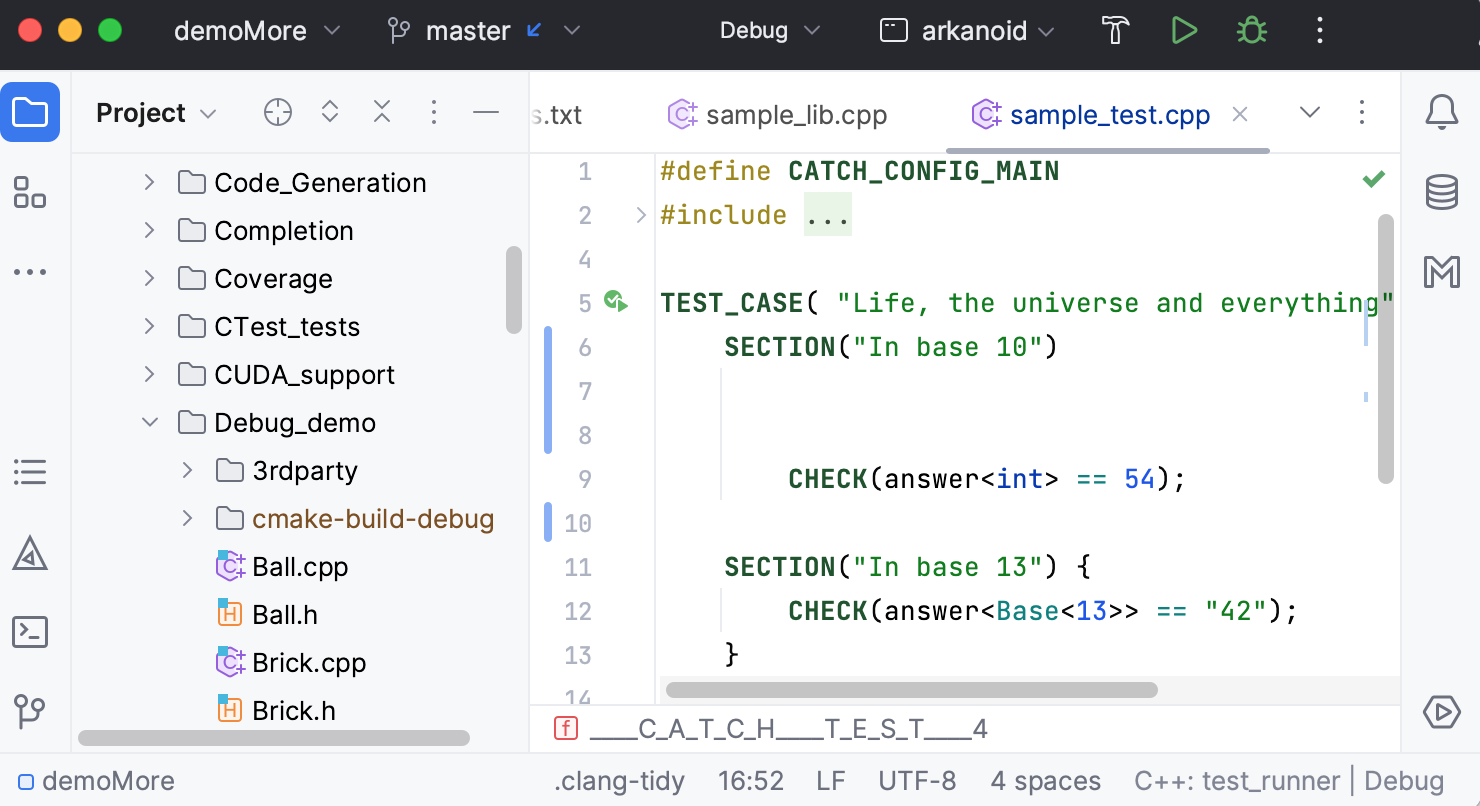Viewport: 1480px width, 806px height.
Task: Open the Notifications bell
Action: [x=1441, y=113]
